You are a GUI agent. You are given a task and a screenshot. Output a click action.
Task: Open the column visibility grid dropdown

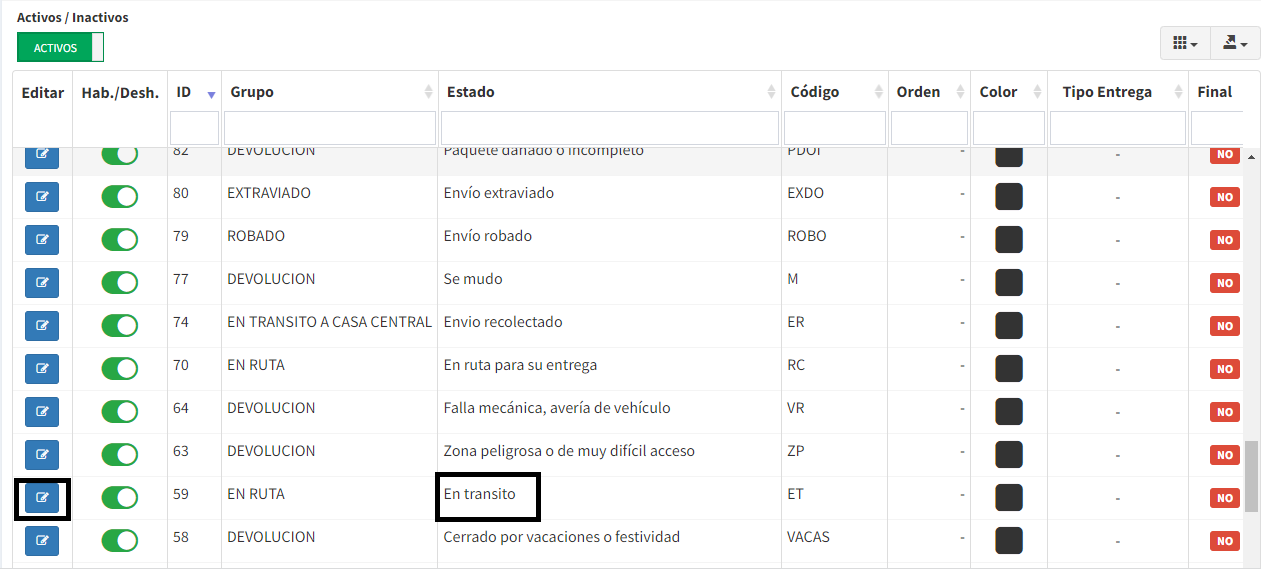point(1184,43)
